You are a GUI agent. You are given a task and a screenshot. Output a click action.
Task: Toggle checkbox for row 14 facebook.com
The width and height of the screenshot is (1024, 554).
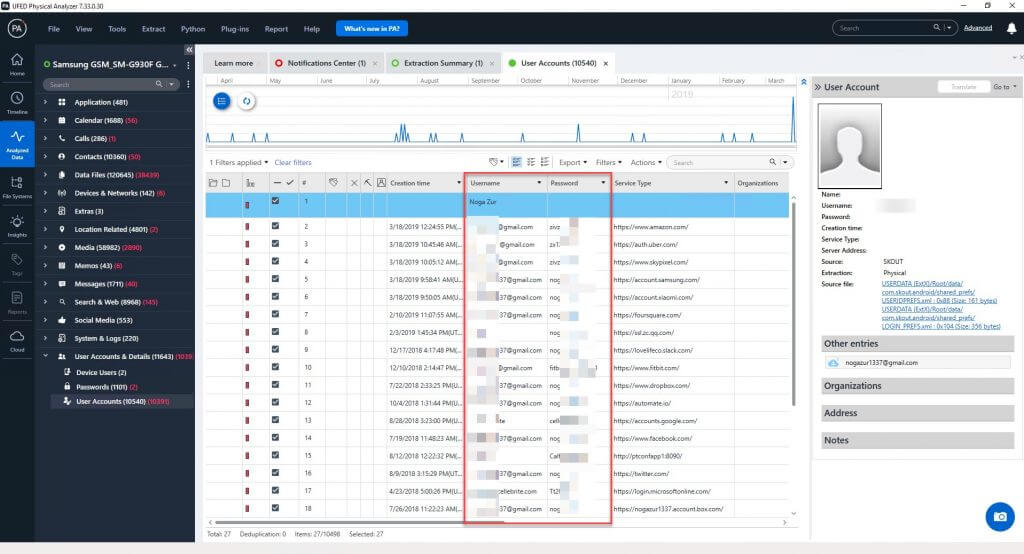click(275, 438)
